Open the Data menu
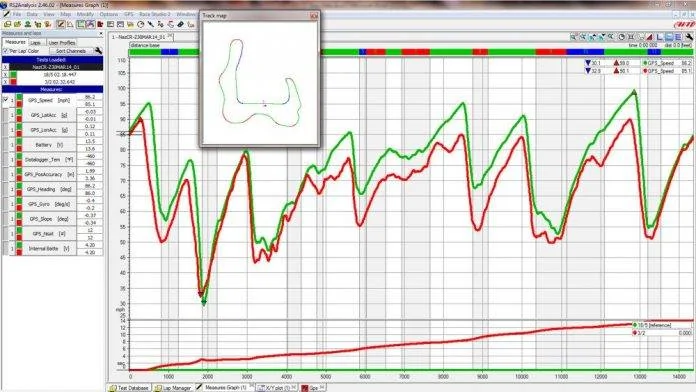Image resolution: width=696 pixels, height=392 pixels. tap(32, 14)
